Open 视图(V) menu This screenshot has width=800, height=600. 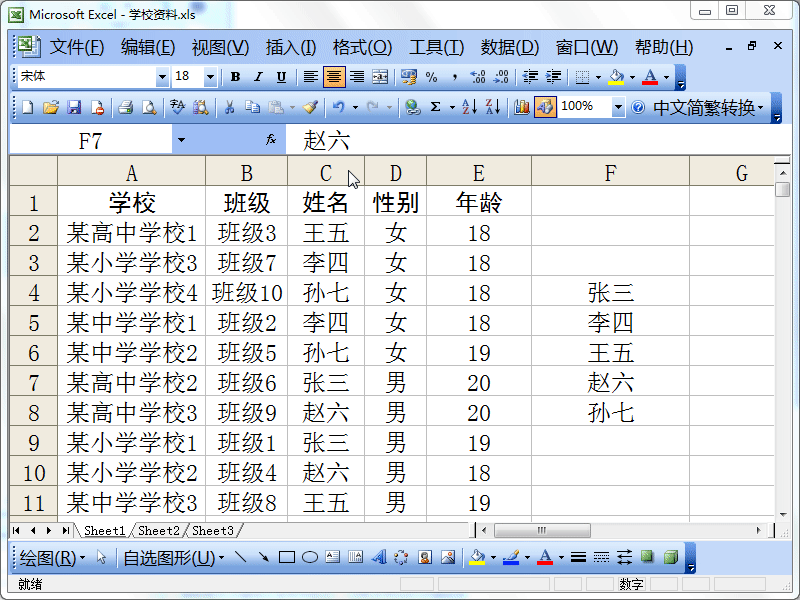220,47
